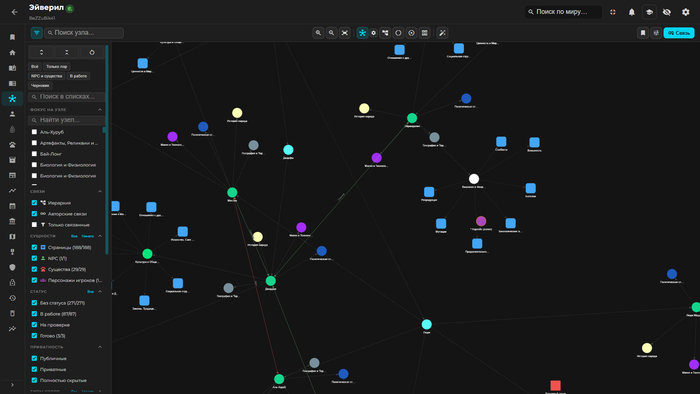
Task: Uncheck the Авторские связи checkbox
Action: 34,214
